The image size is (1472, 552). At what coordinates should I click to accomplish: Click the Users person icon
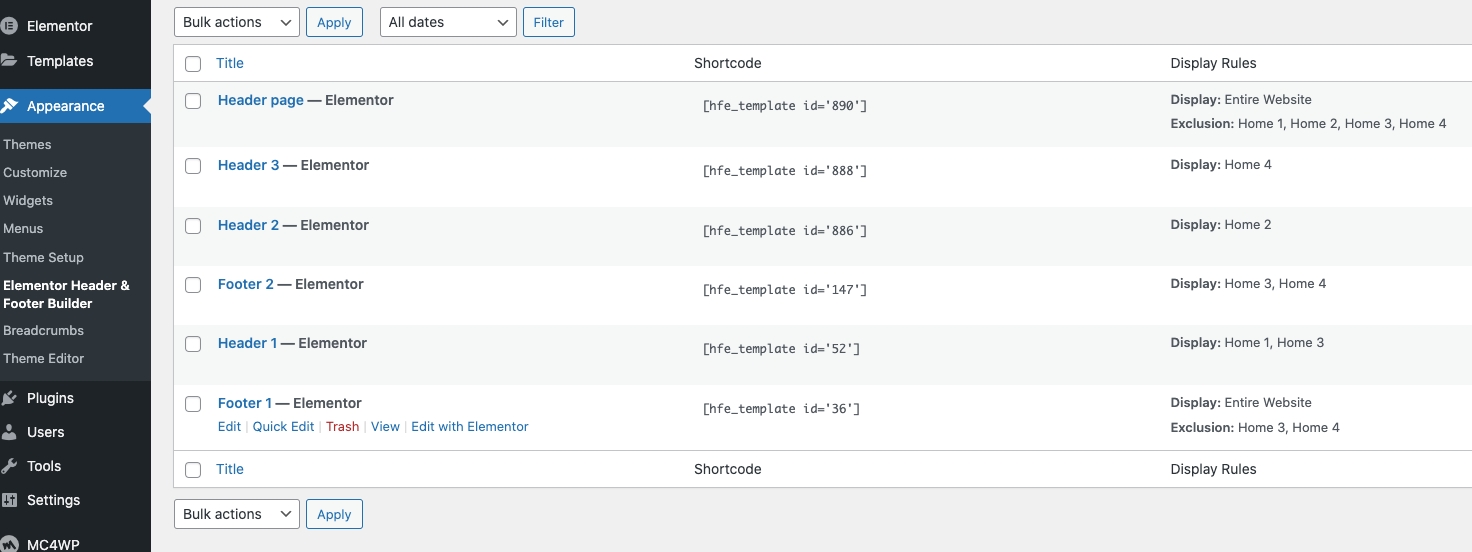pos(9,432)
